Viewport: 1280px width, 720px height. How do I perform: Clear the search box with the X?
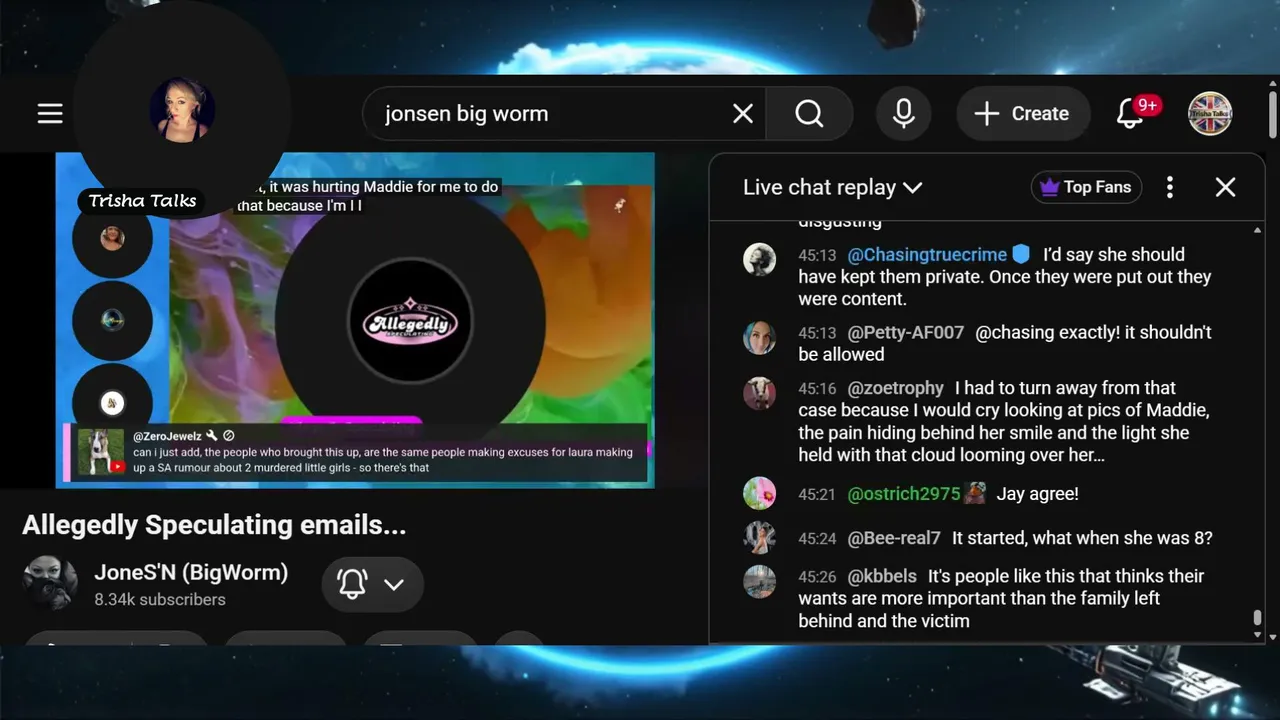[x=743, y=114]
